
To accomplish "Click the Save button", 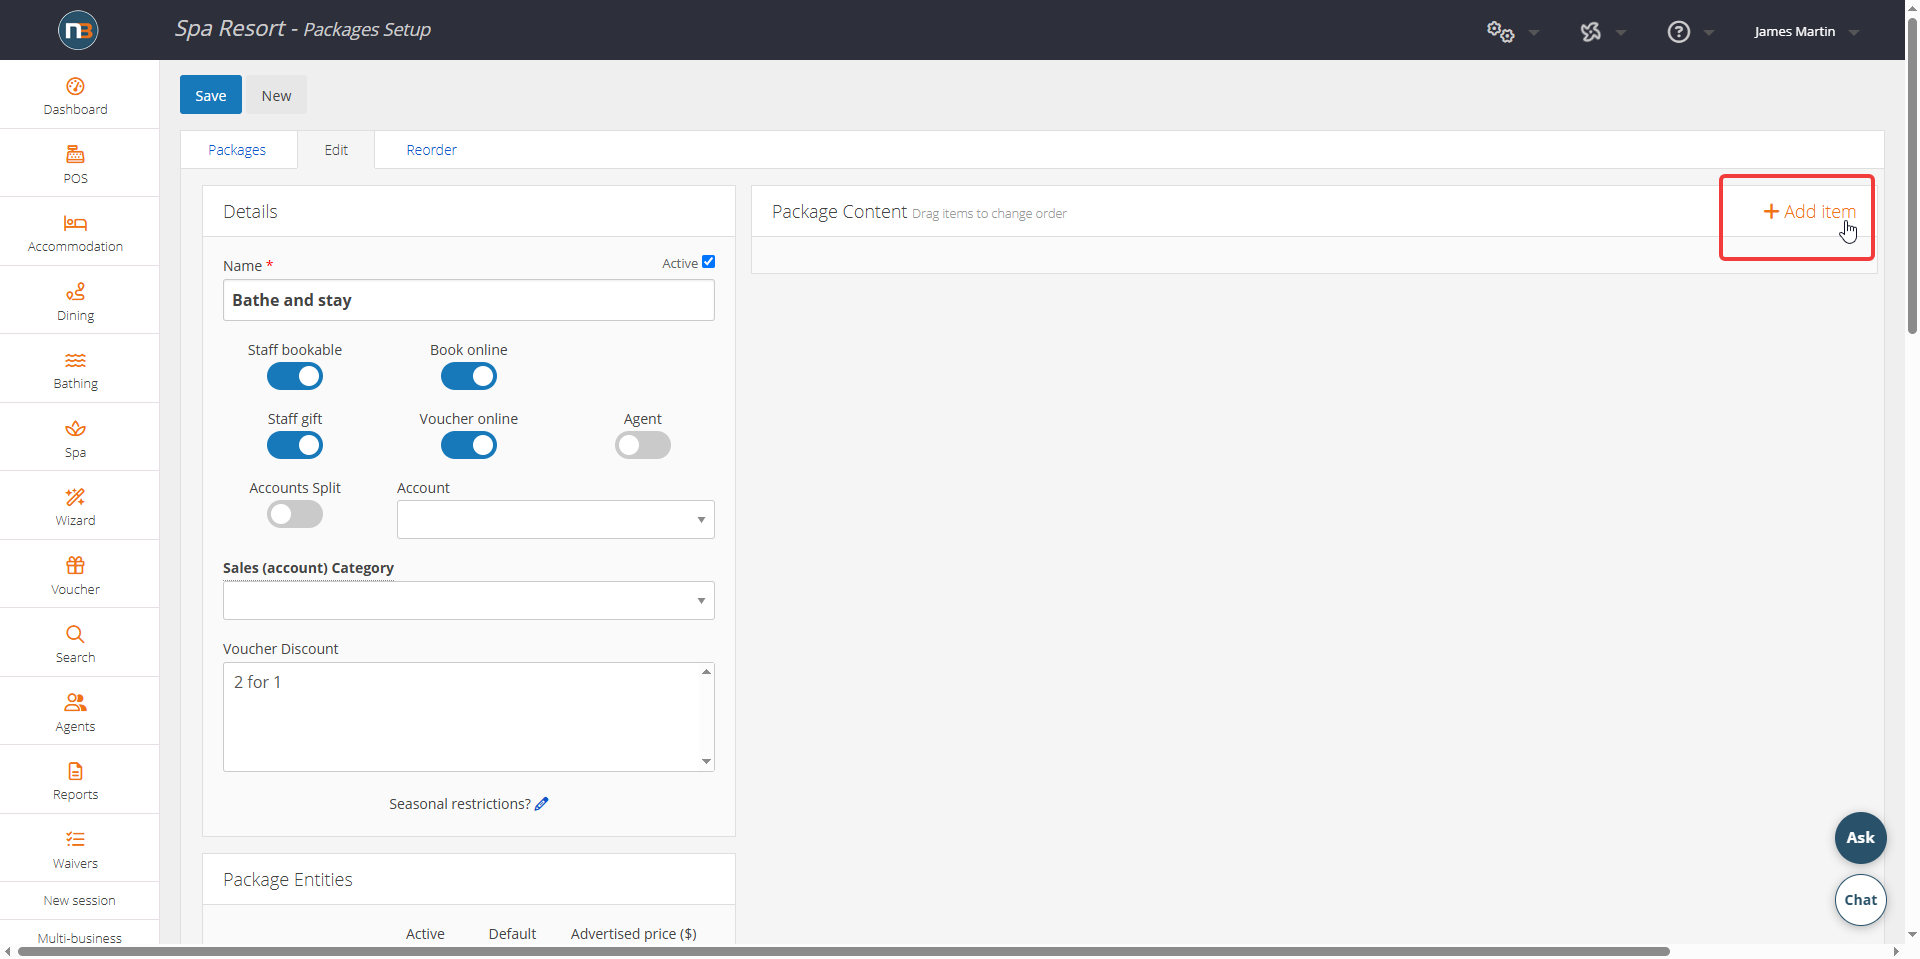I will click(x=211, y=95).
